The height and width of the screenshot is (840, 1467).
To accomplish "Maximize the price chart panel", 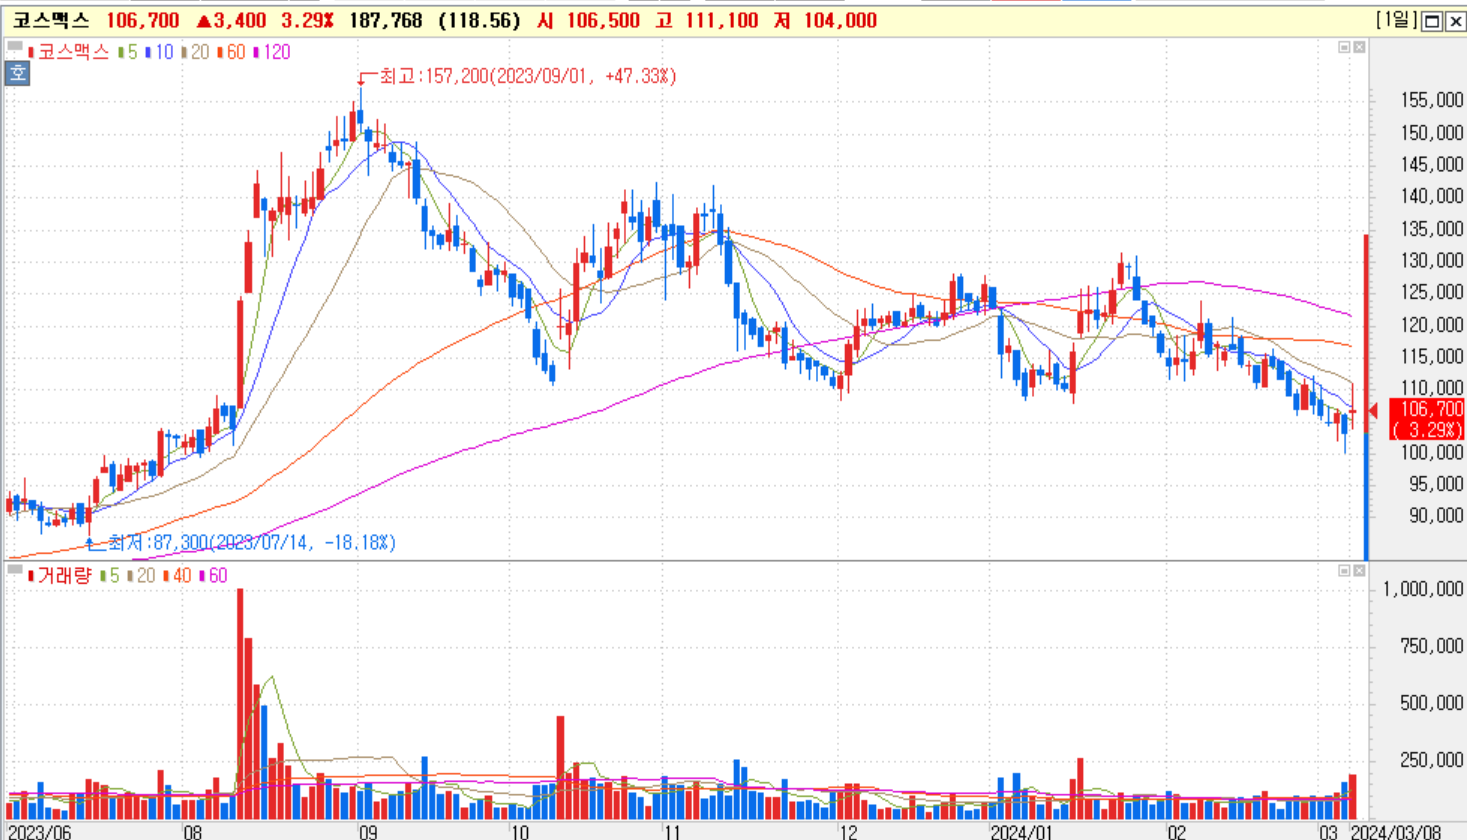I will [1344, 47].
